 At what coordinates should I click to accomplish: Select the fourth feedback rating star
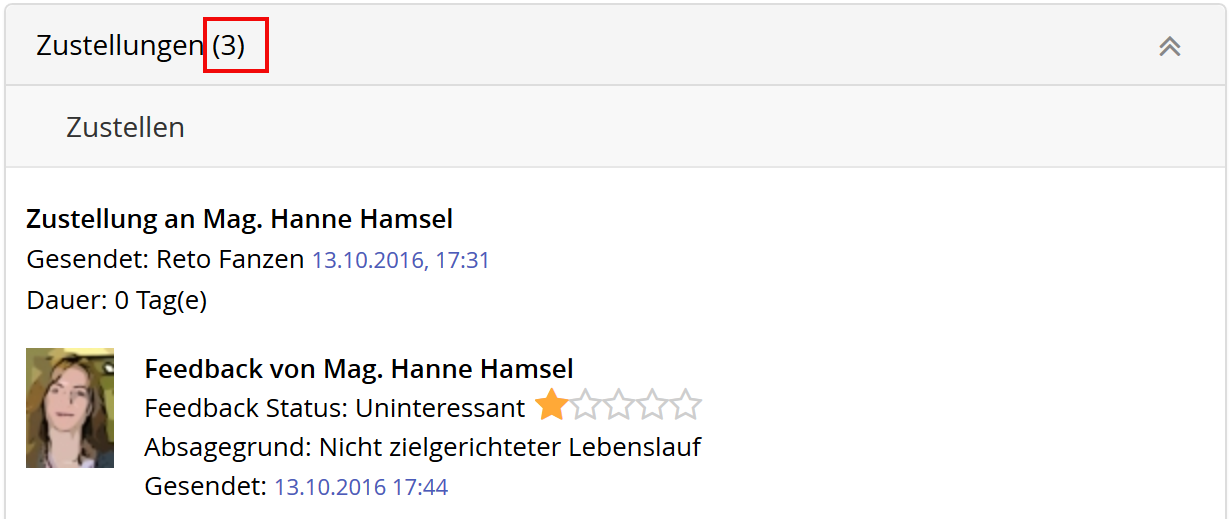pos(652,406)
